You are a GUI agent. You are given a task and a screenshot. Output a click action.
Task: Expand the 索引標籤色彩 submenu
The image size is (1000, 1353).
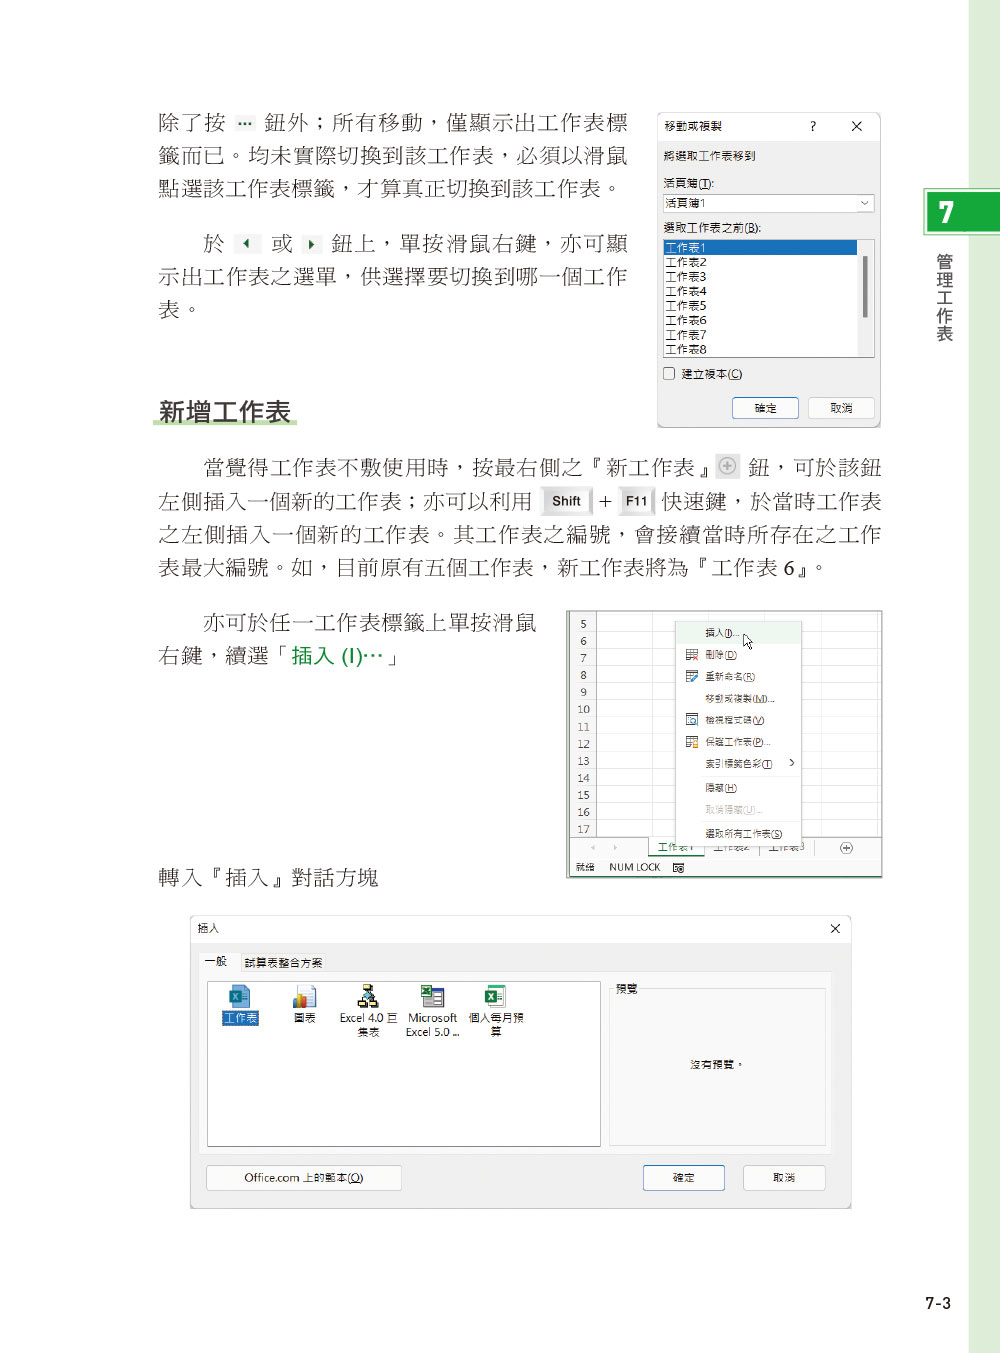(790, 763)
